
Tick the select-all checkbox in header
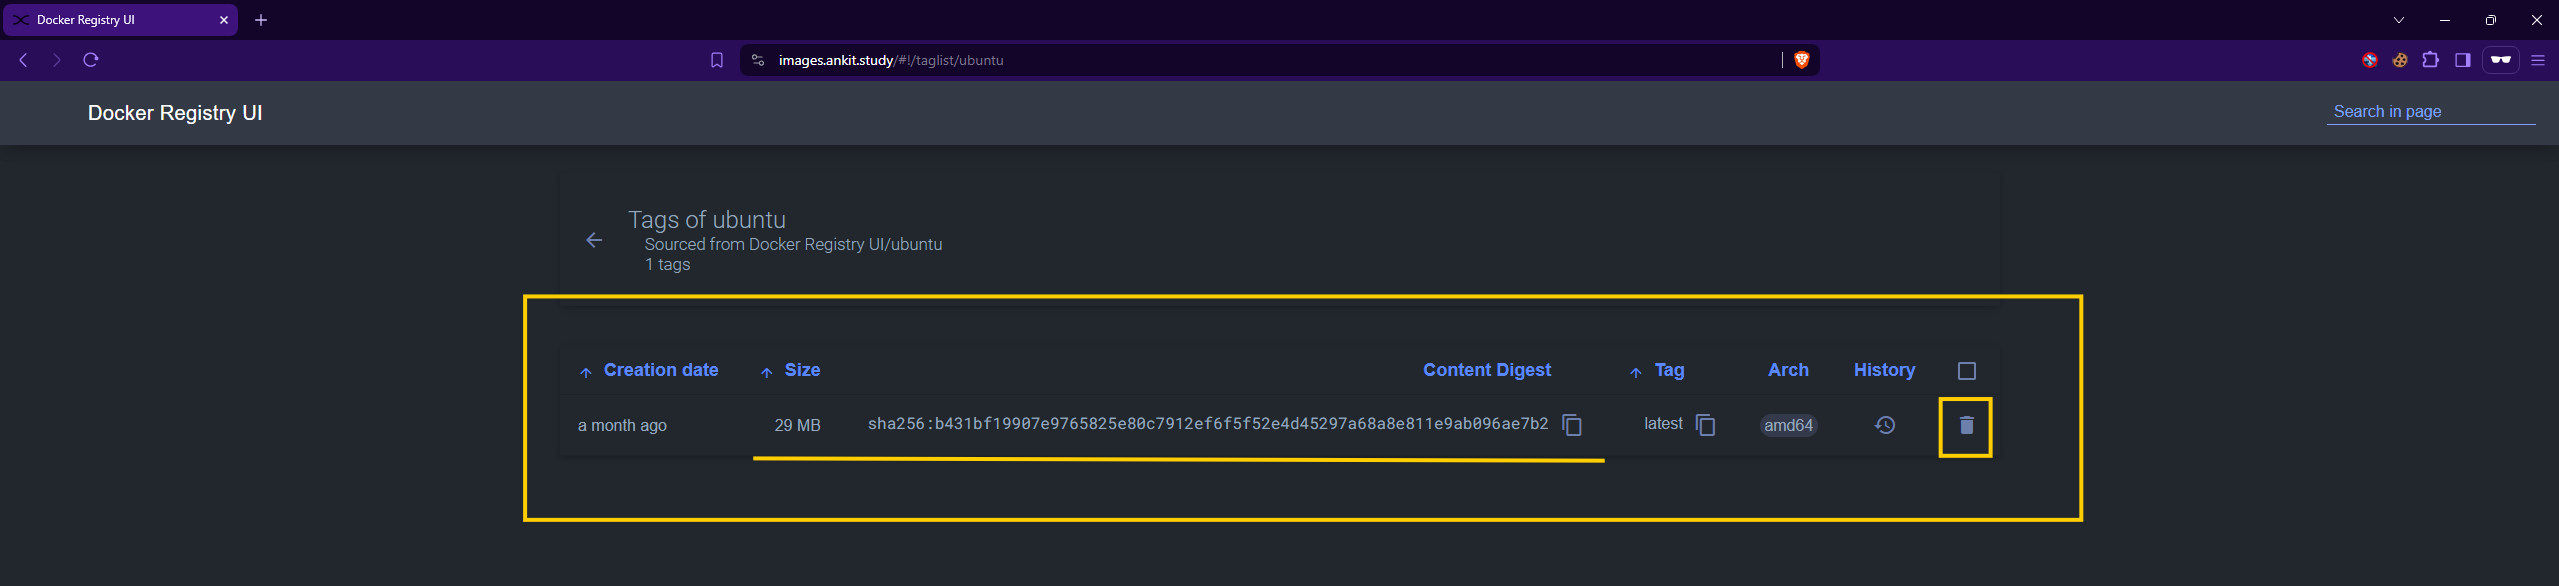coord(1966,371)
